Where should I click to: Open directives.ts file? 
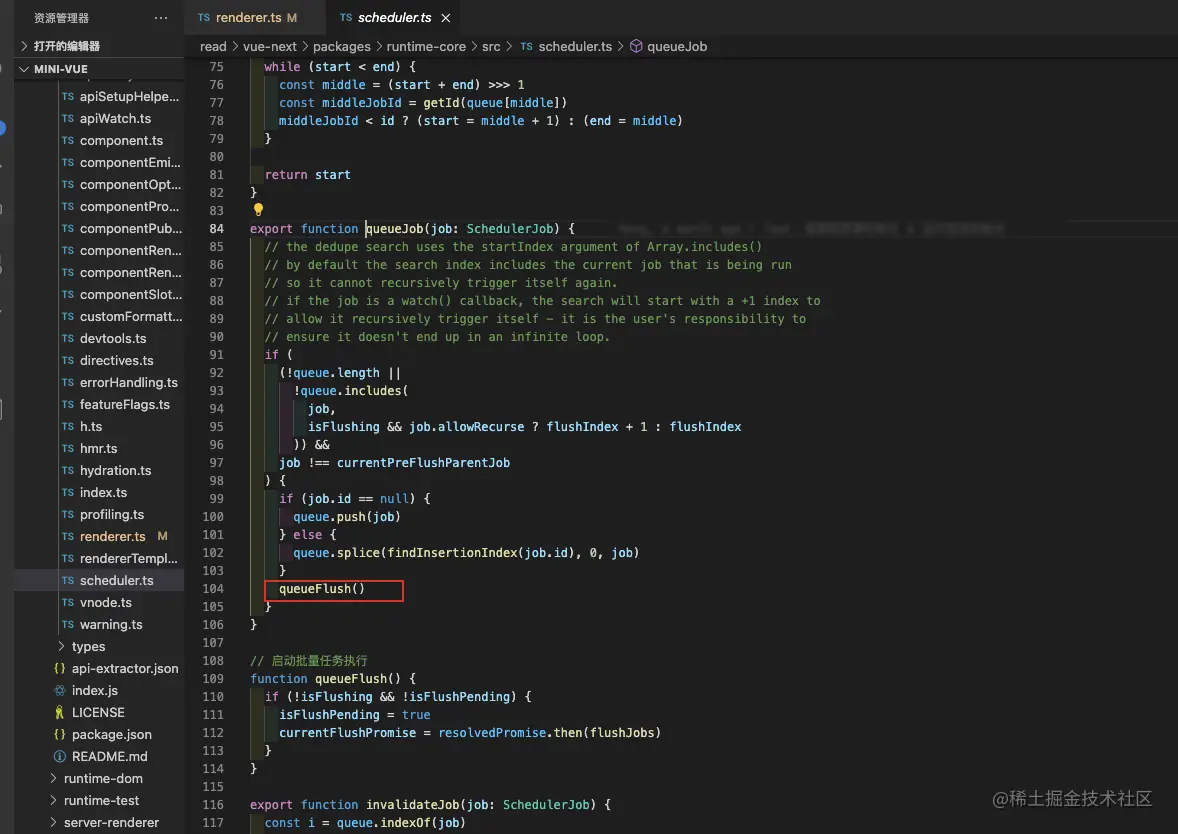click(x=116, y=361)
